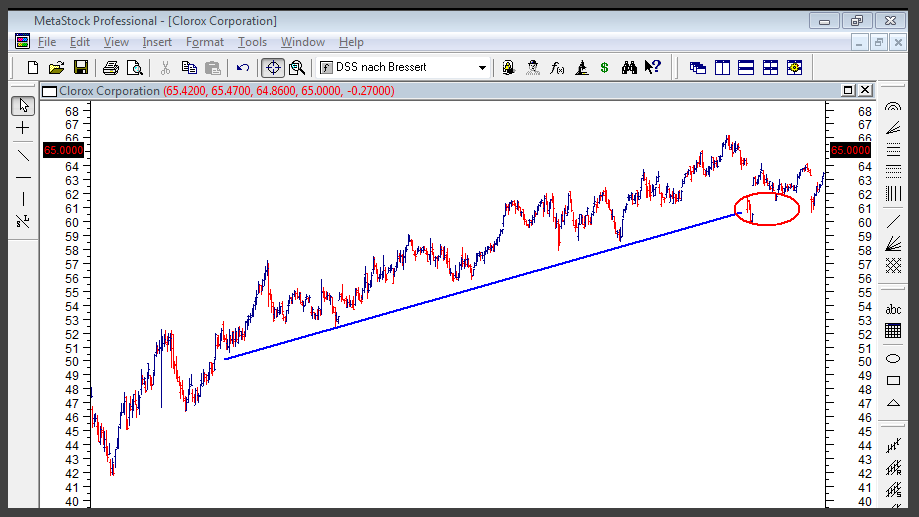Close the Clorox Corporation chart window
The width and height of the screenshot is (919, 517).
pos(865,90)
